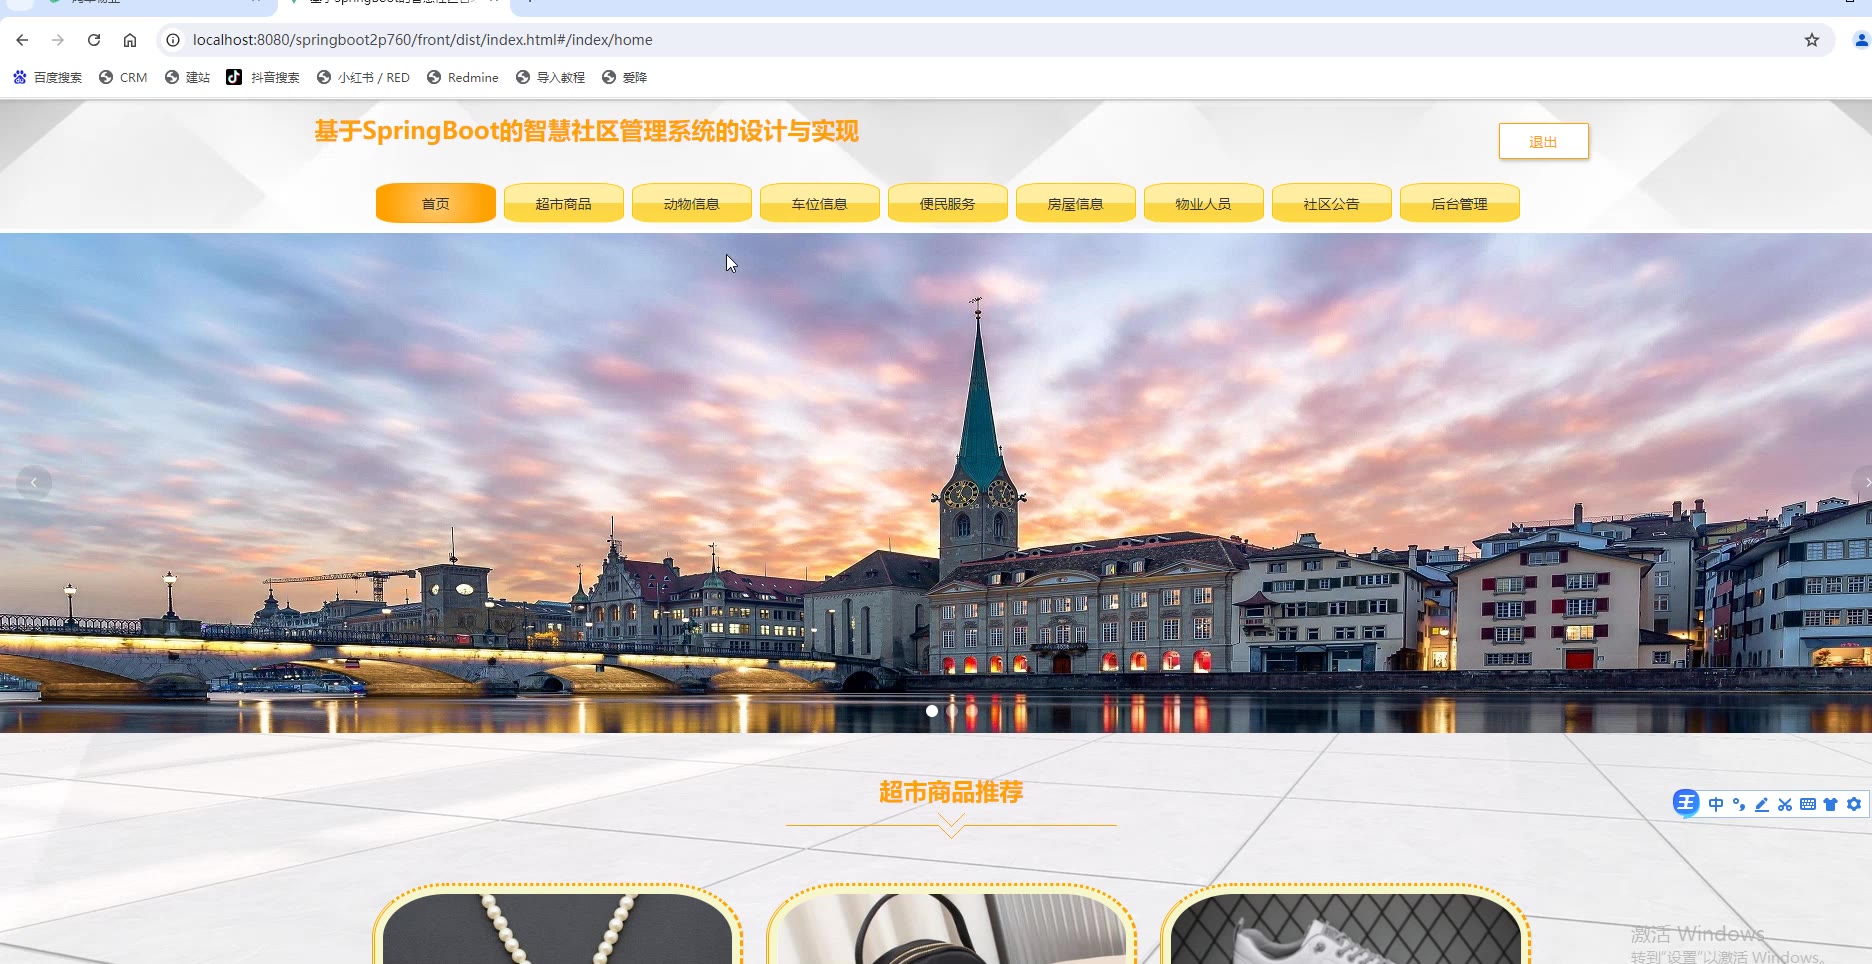Click the browser forward arrow
The width and height of the screenshot is (1872, 964).
(58, 40)
